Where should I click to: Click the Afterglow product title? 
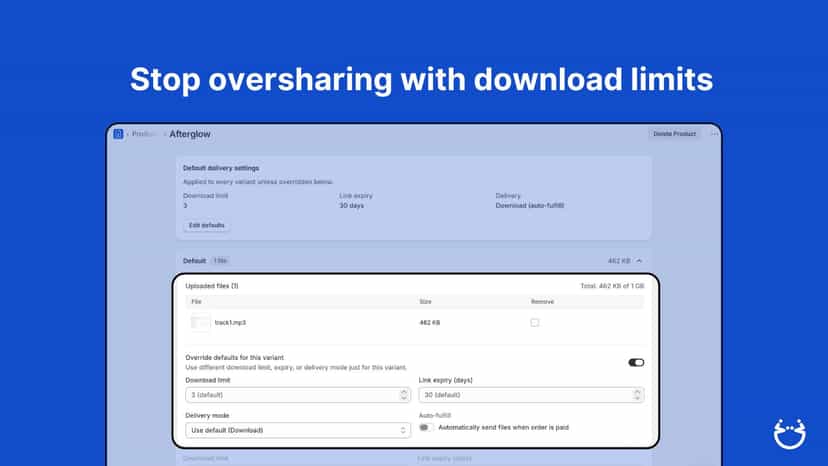[190, 134]
